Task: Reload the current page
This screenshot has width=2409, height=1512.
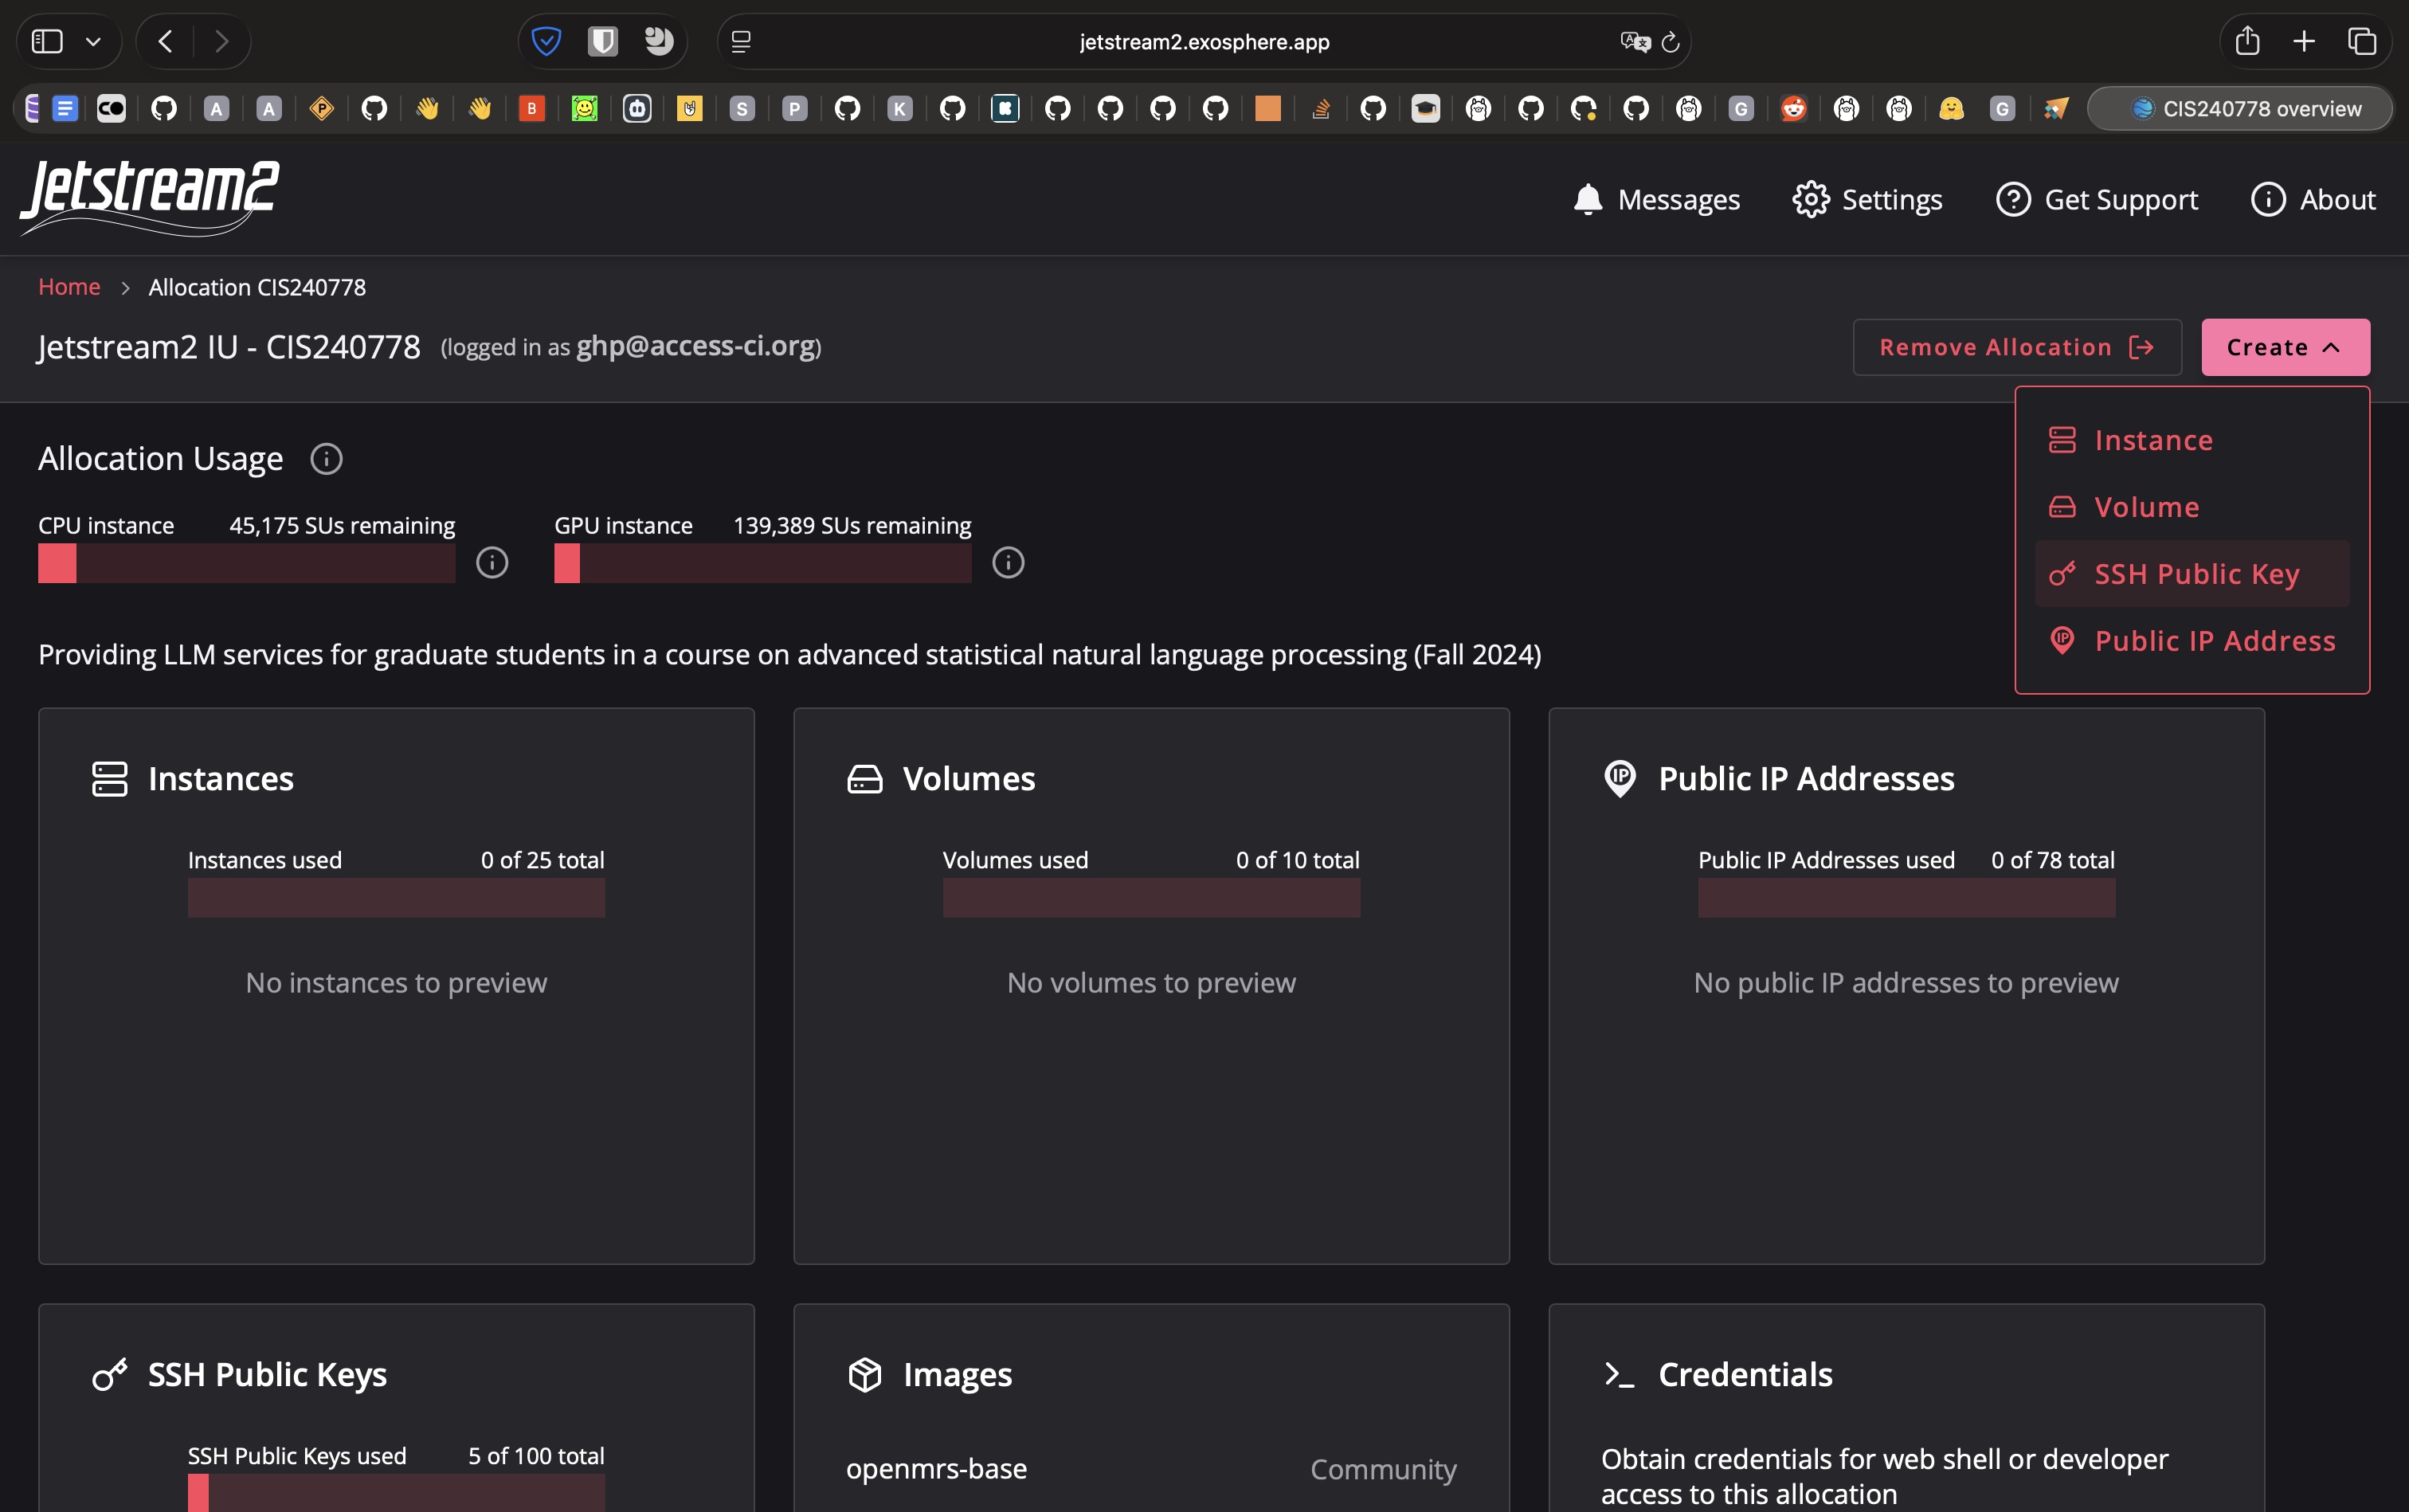Action: (1670, 42)
